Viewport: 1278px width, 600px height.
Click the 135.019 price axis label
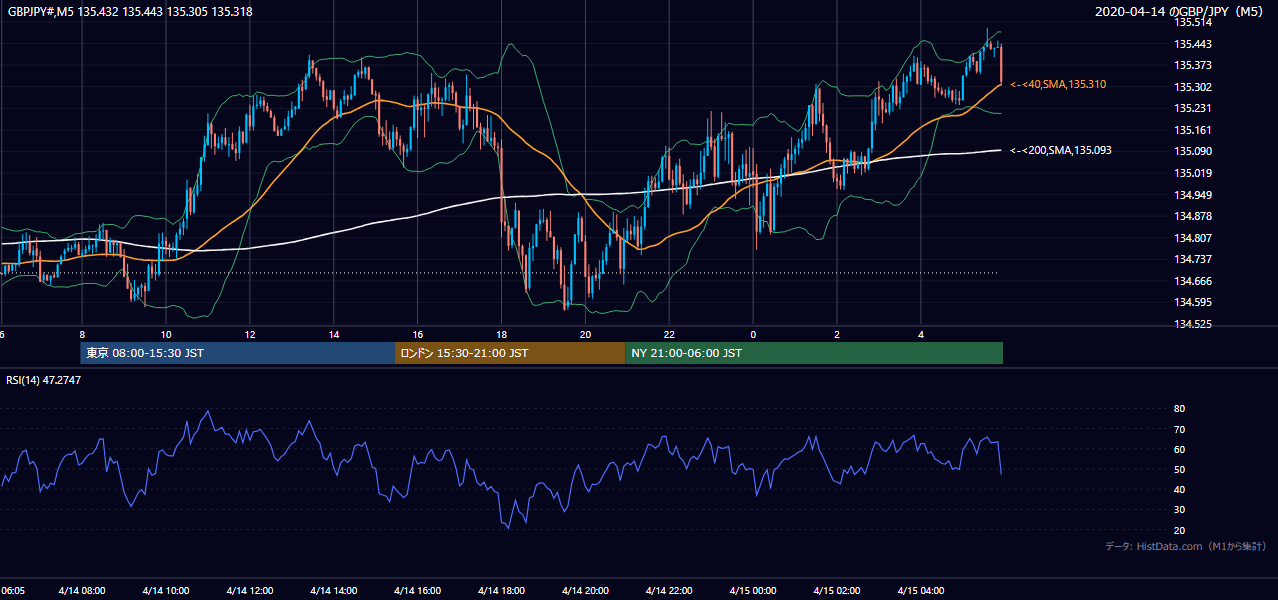pos(1193,173)
